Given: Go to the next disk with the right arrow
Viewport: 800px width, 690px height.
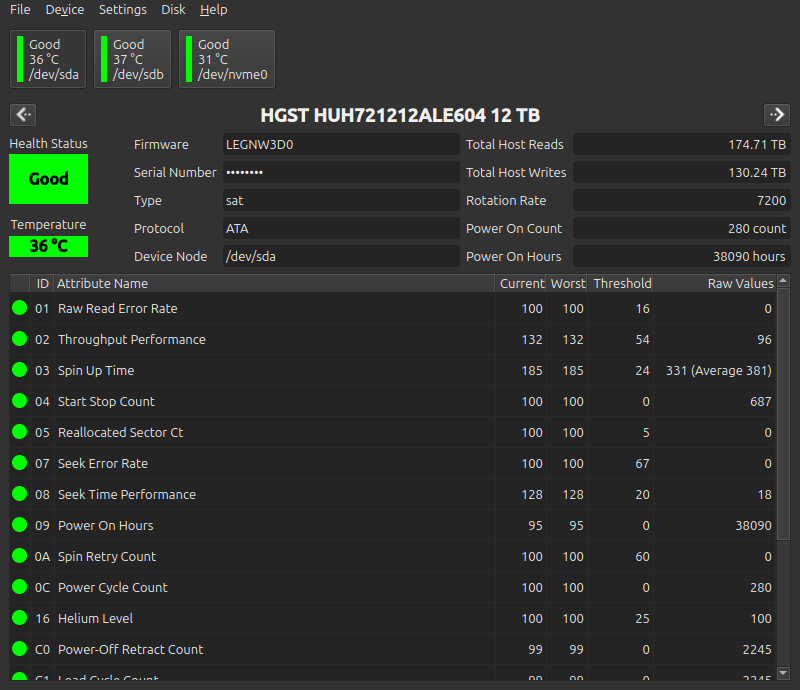Looking at the screenshot, I should click(x=777, y=115).
